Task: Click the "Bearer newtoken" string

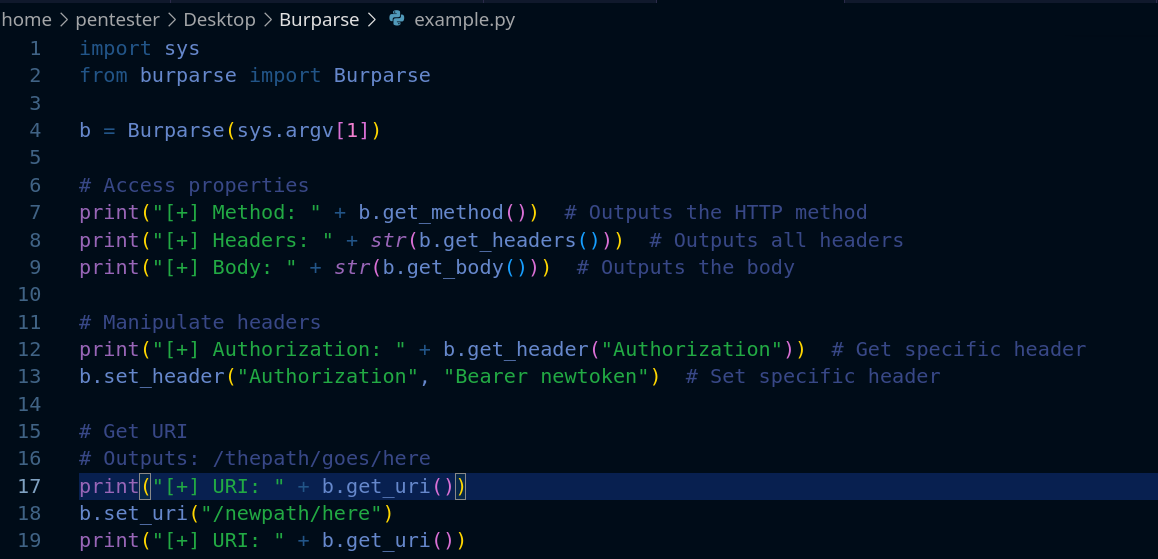Action: click(x=546, y=377)
